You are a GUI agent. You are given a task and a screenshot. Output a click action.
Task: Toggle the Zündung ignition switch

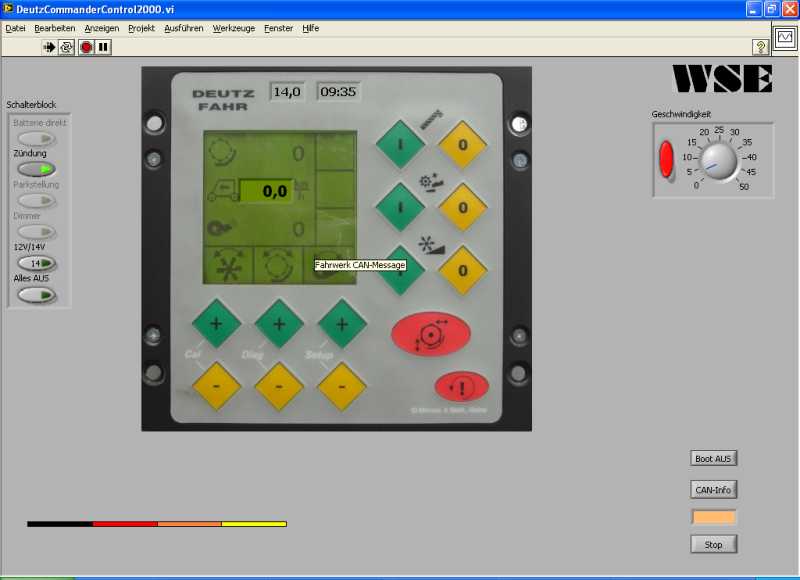pyautogui.click(x=37, y=169)
